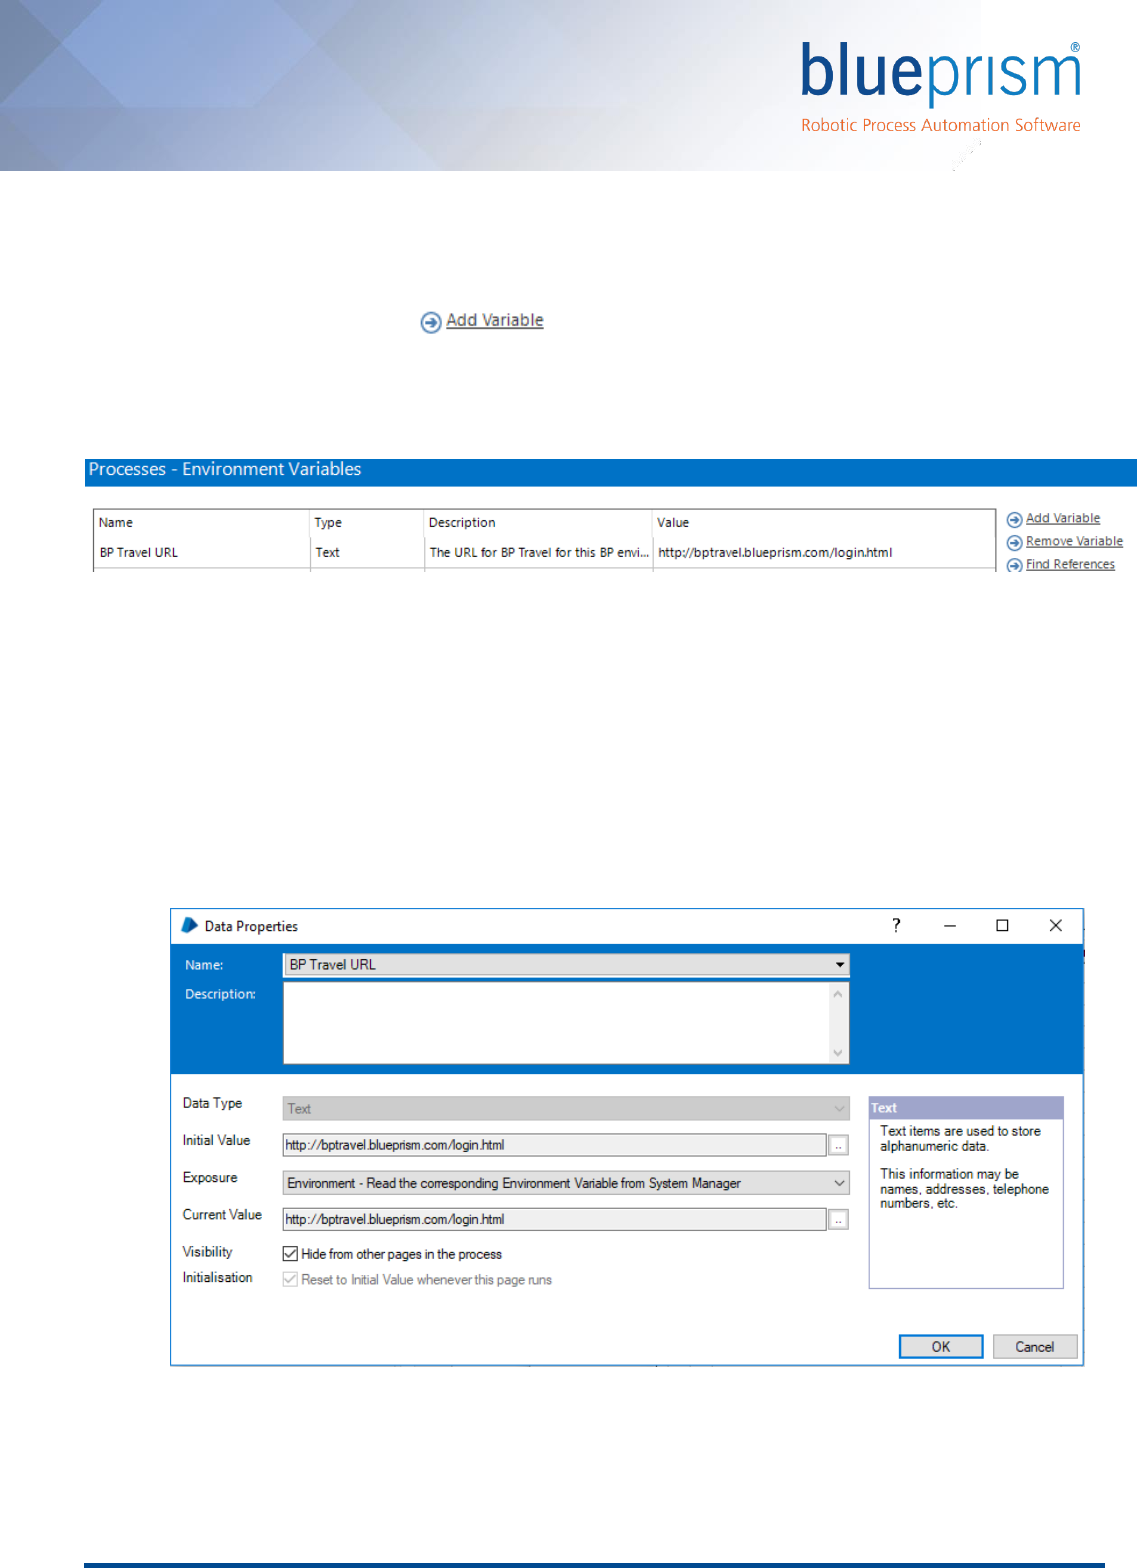The height and width of the screenshot is (1568, 1137).
Task: Open the Name dropdown showing BP Travel URL
Action: (566, 965)
